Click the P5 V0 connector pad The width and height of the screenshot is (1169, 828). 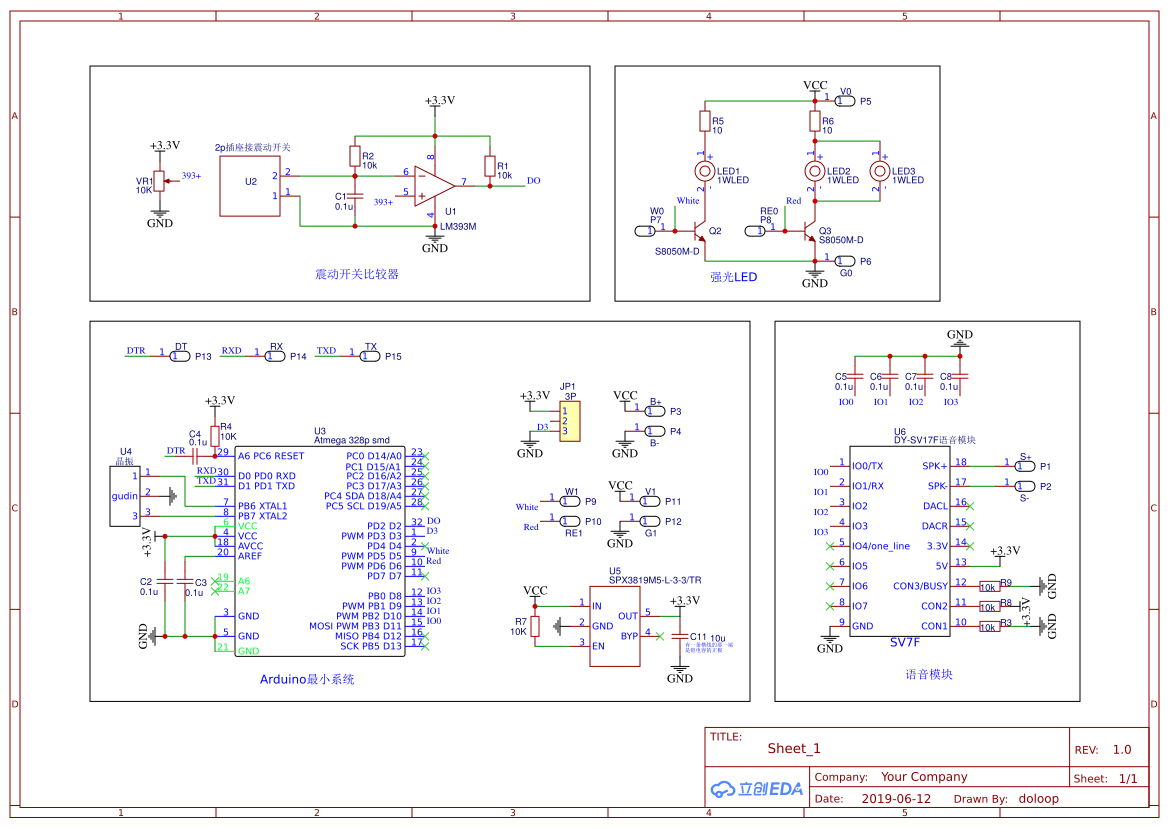tap(844, 101)
